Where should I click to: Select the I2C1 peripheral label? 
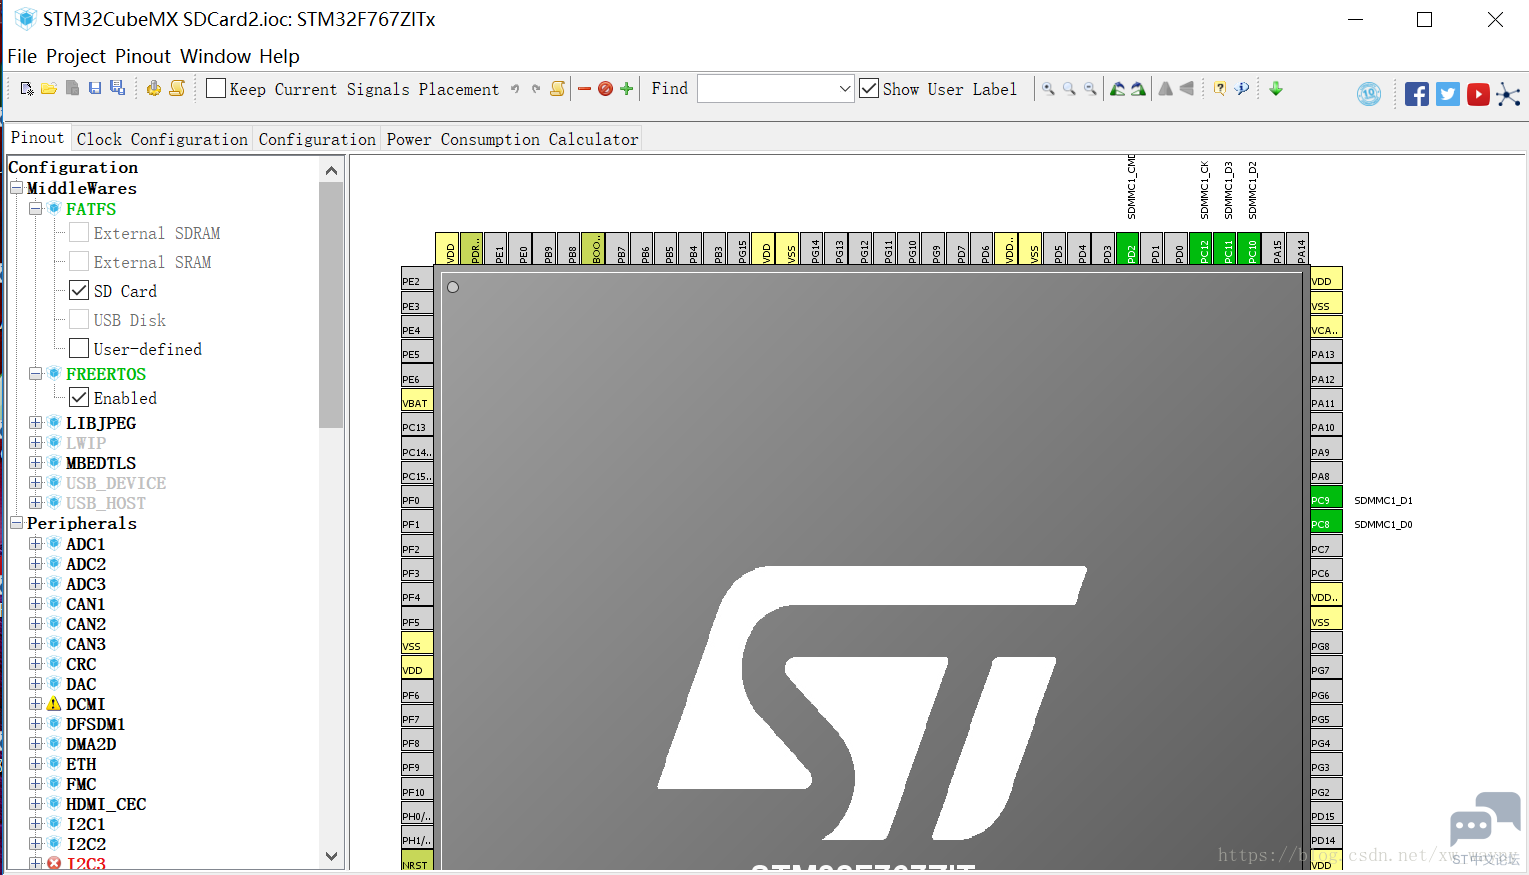86,824
